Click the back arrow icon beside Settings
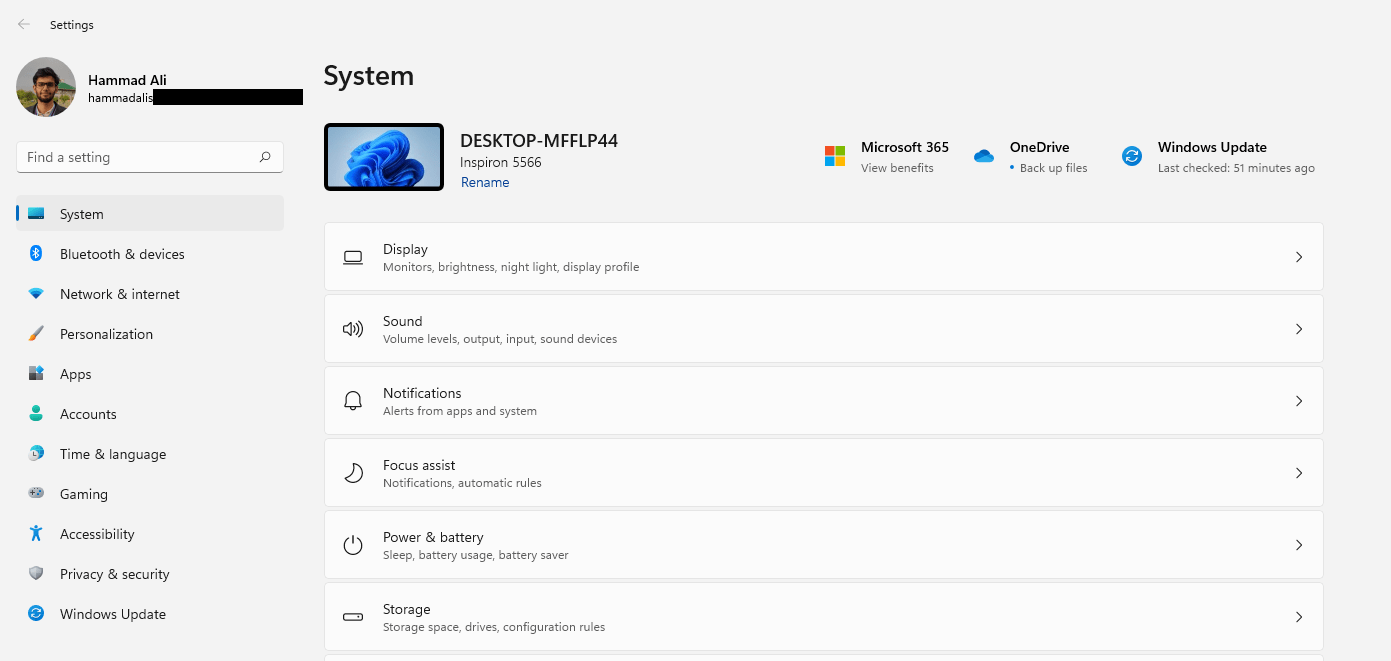Screen dimensions: 1391x661 [x=24, y=24]
